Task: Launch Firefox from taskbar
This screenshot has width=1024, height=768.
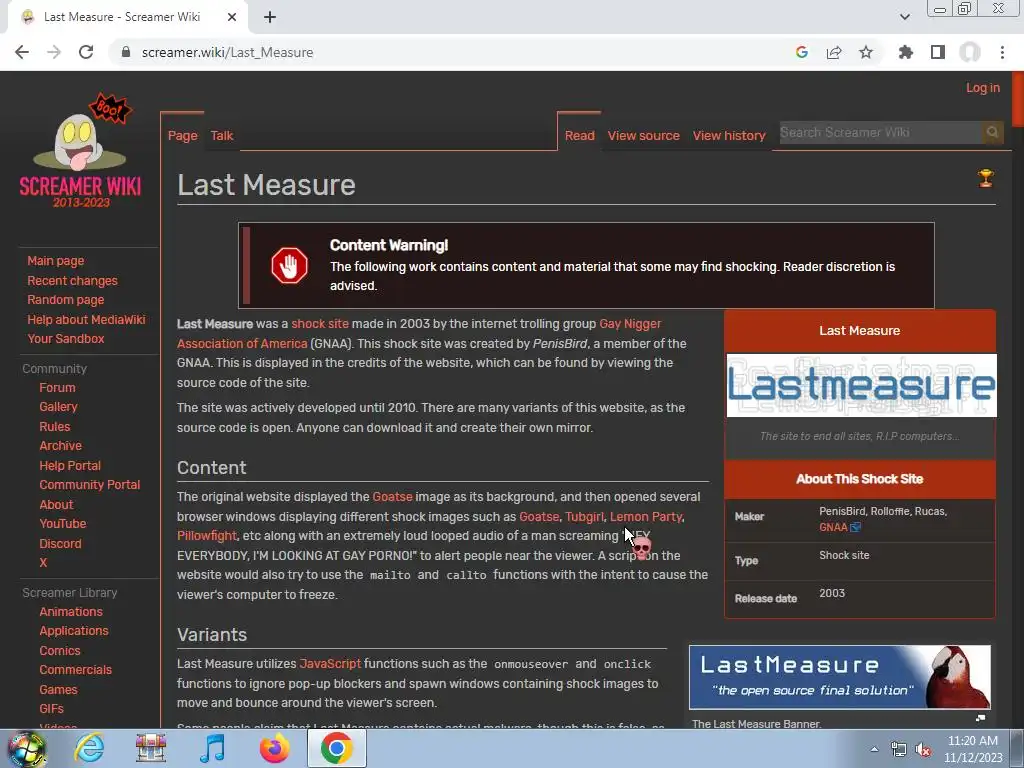Action: (274, 748)
